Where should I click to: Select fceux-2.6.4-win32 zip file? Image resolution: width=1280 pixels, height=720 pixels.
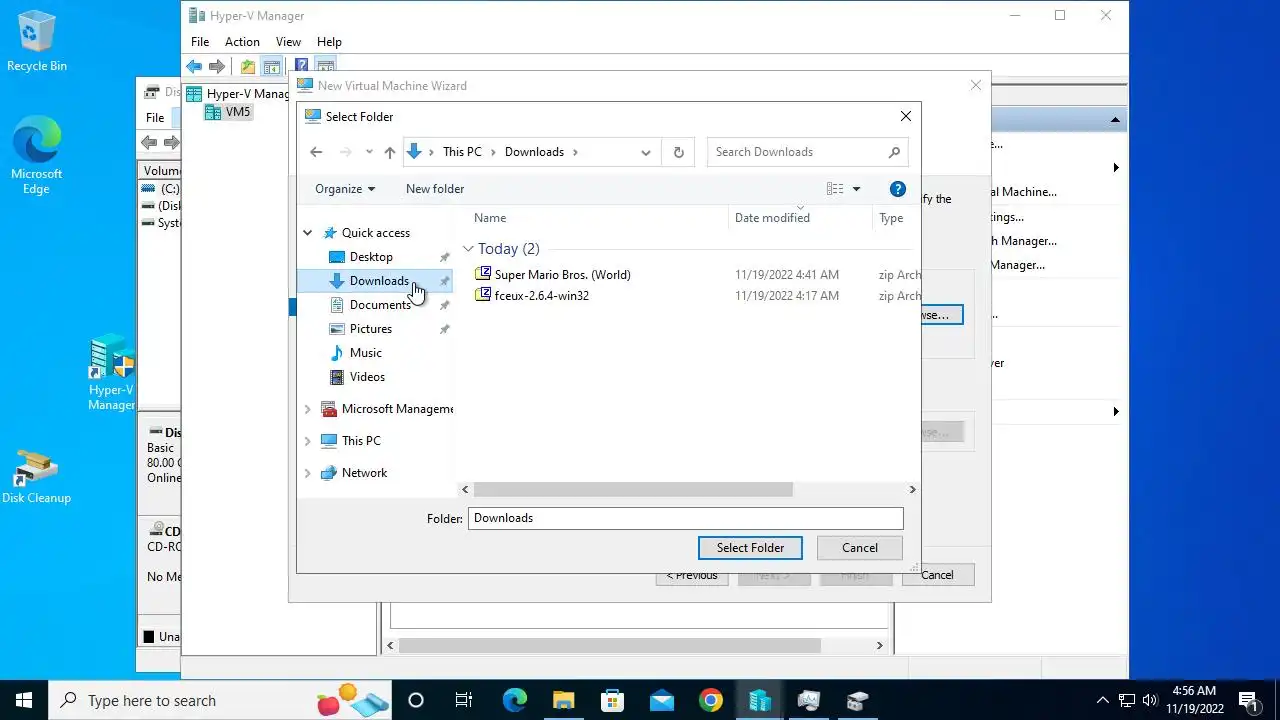[x=541, y=296]
